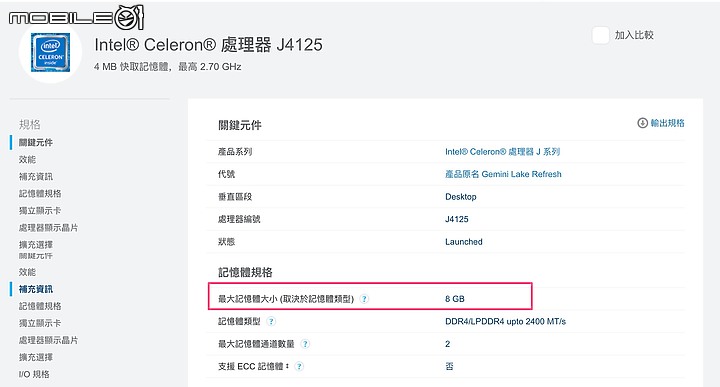Show help tooltip for 最大記憶體通道數量

(x=305, y=344)
